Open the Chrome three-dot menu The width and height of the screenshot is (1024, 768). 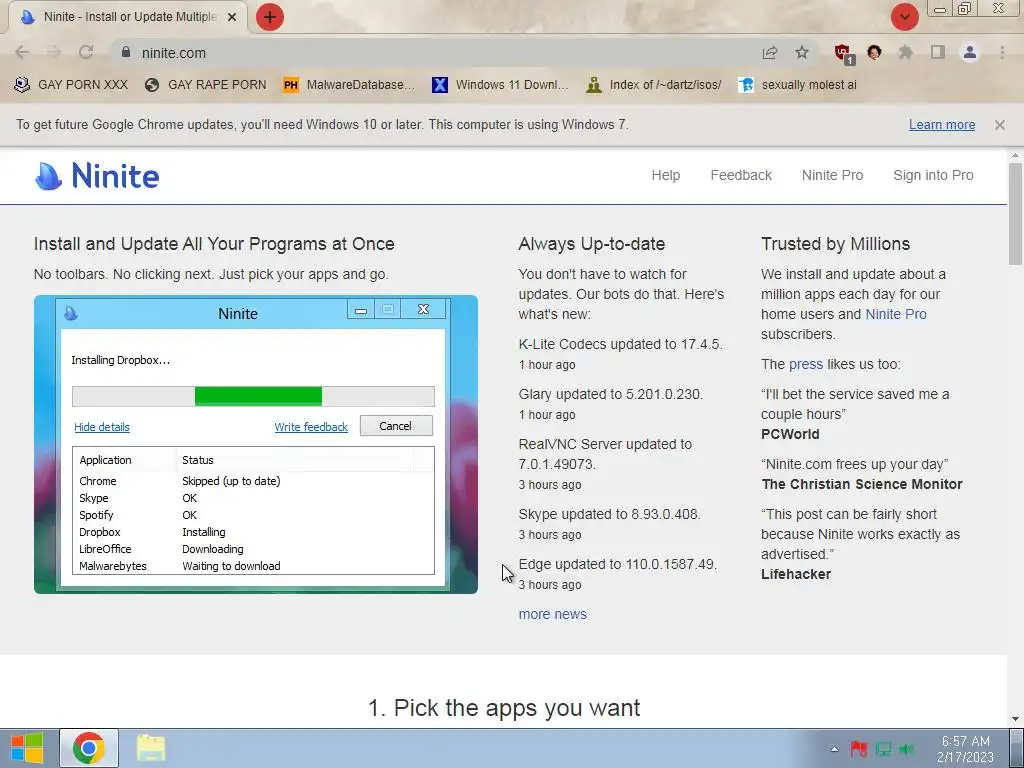tap(1002, 53)
